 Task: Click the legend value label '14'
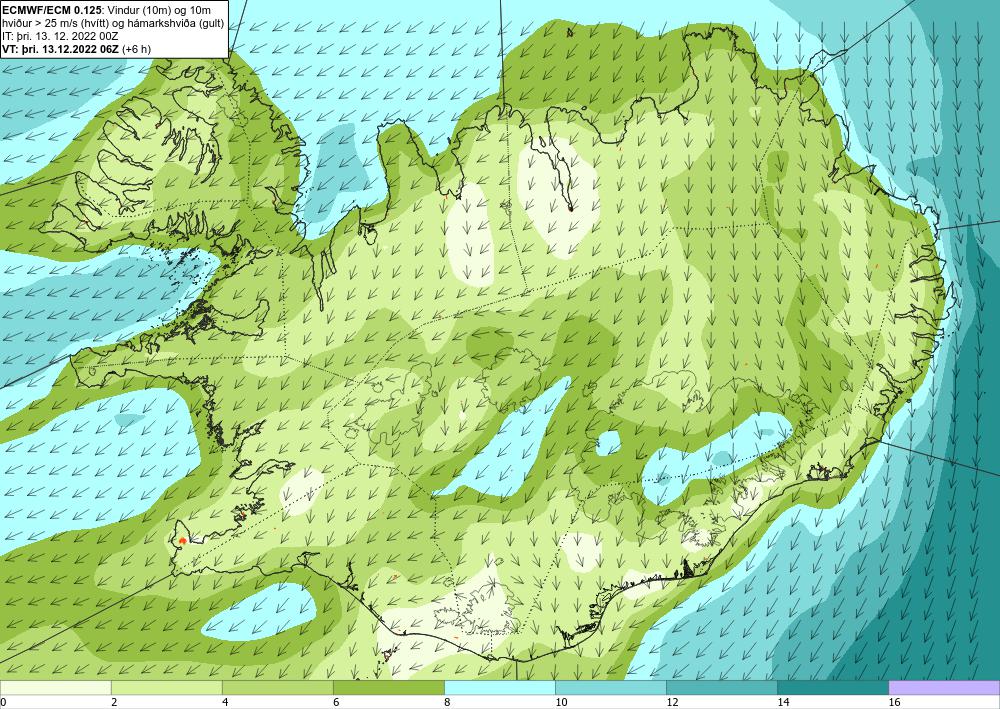[x=783, y=702]
